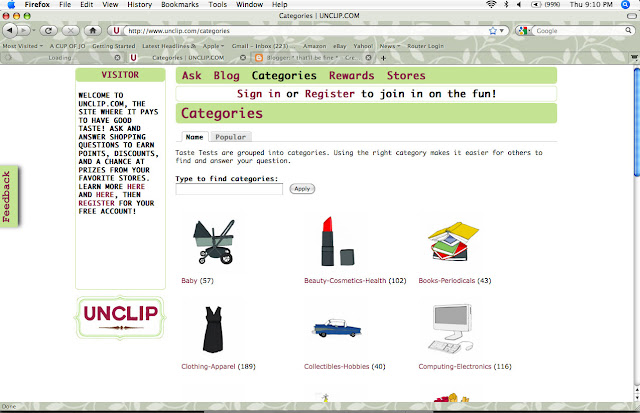Click the computer Electronics category icon
Viewport: 640px width, 413px height.
tap(451, 329)
